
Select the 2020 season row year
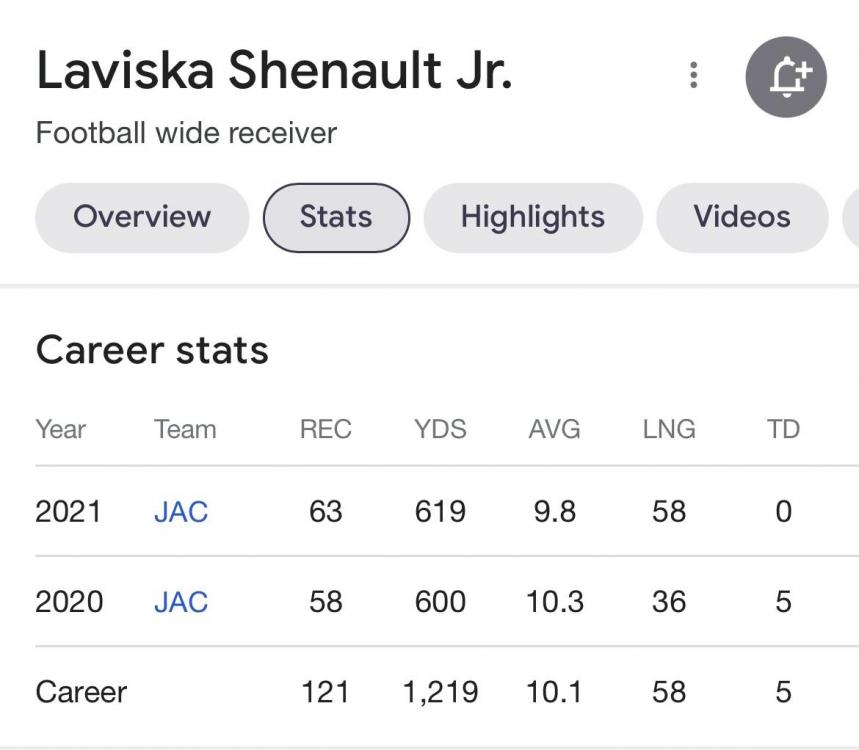tap(68, 602)
